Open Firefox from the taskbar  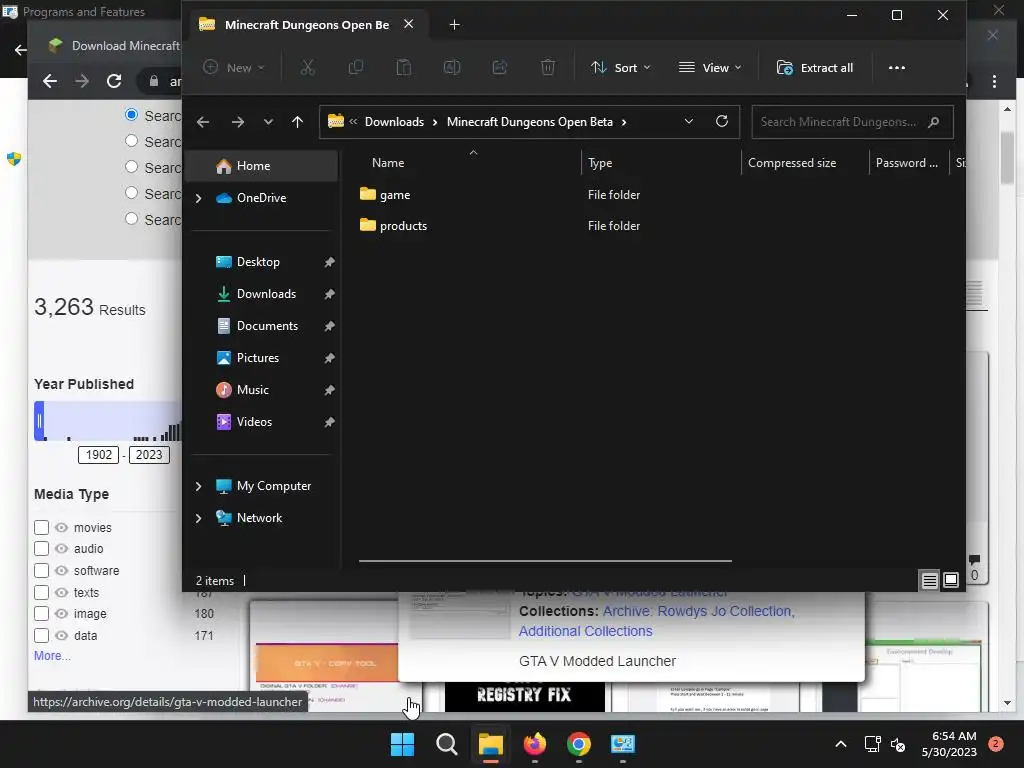point(535,744)
